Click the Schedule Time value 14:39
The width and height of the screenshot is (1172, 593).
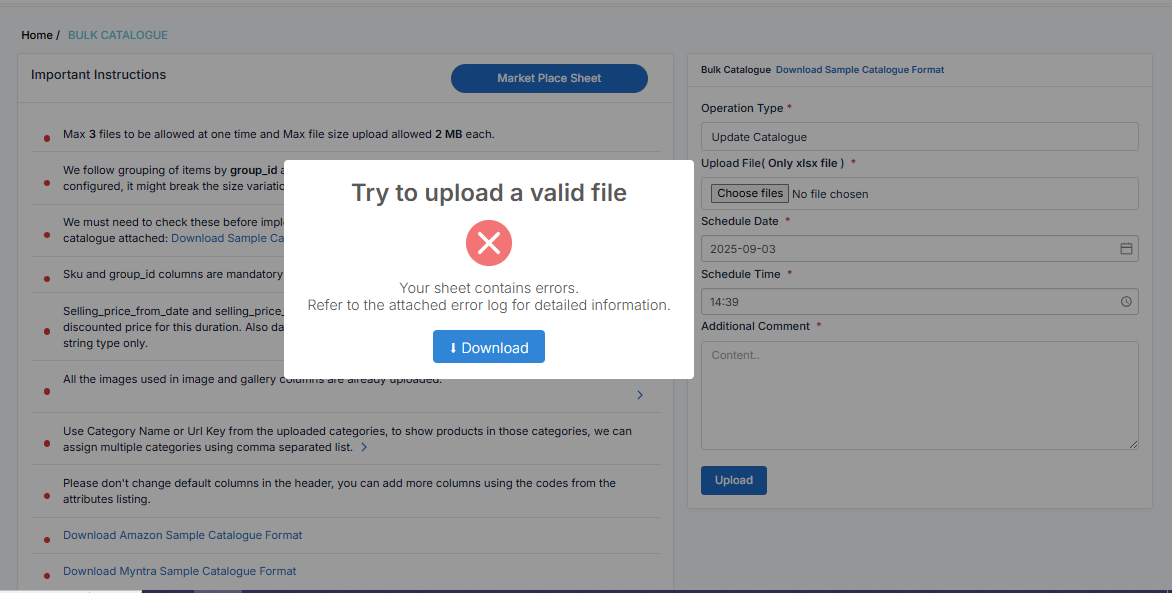[726, 301]
